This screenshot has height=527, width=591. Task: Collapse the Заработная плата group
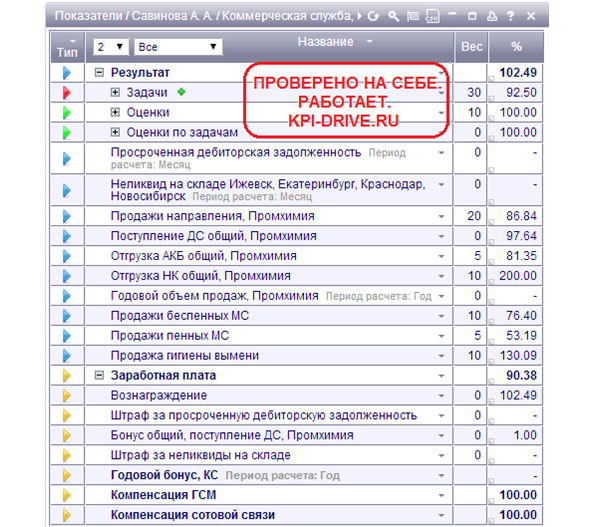99,375
